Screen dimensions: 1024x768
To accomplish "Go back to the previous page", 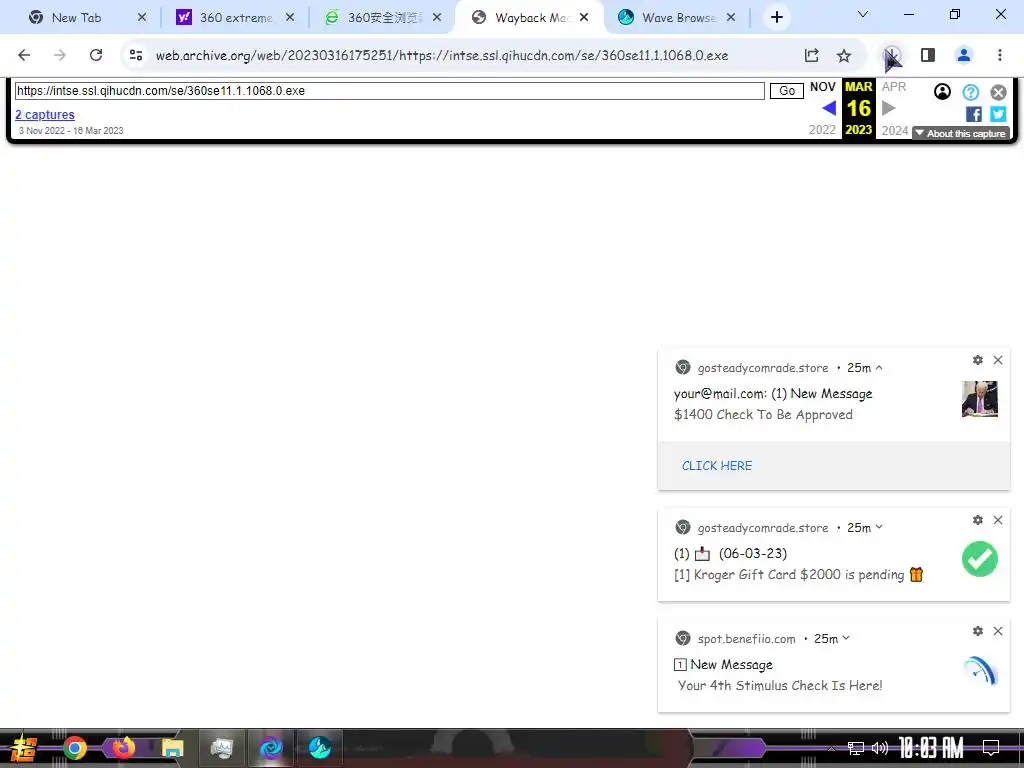I will 24,56.
